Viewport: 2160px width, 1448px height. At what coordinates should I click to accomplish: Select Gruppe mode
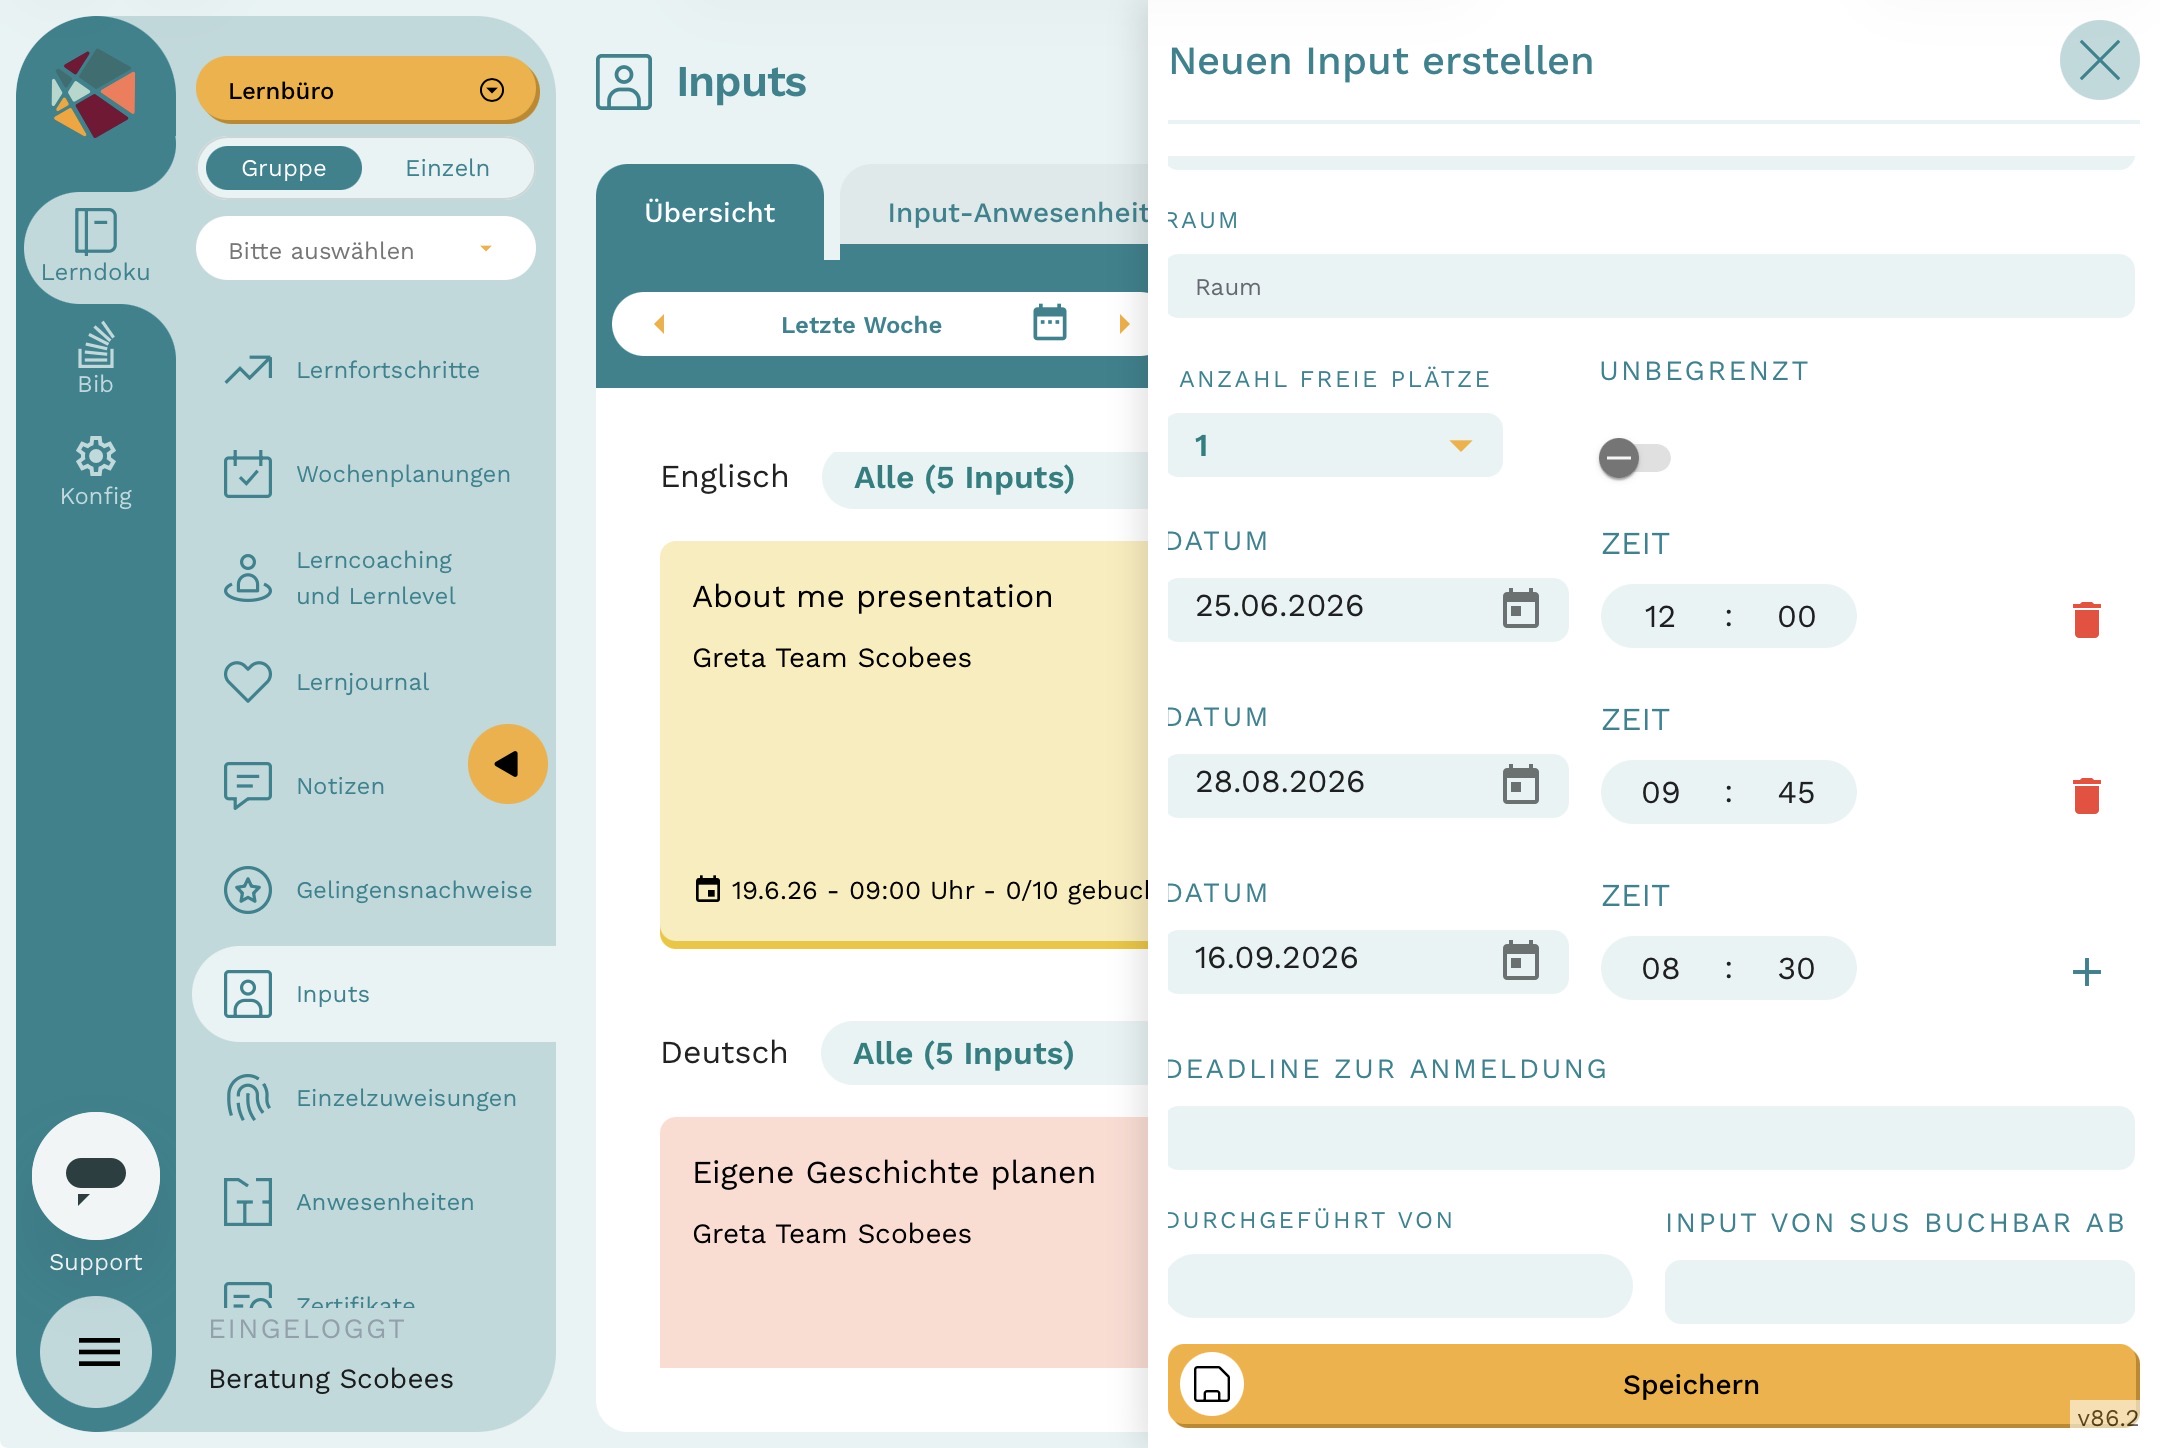[283, 168]
